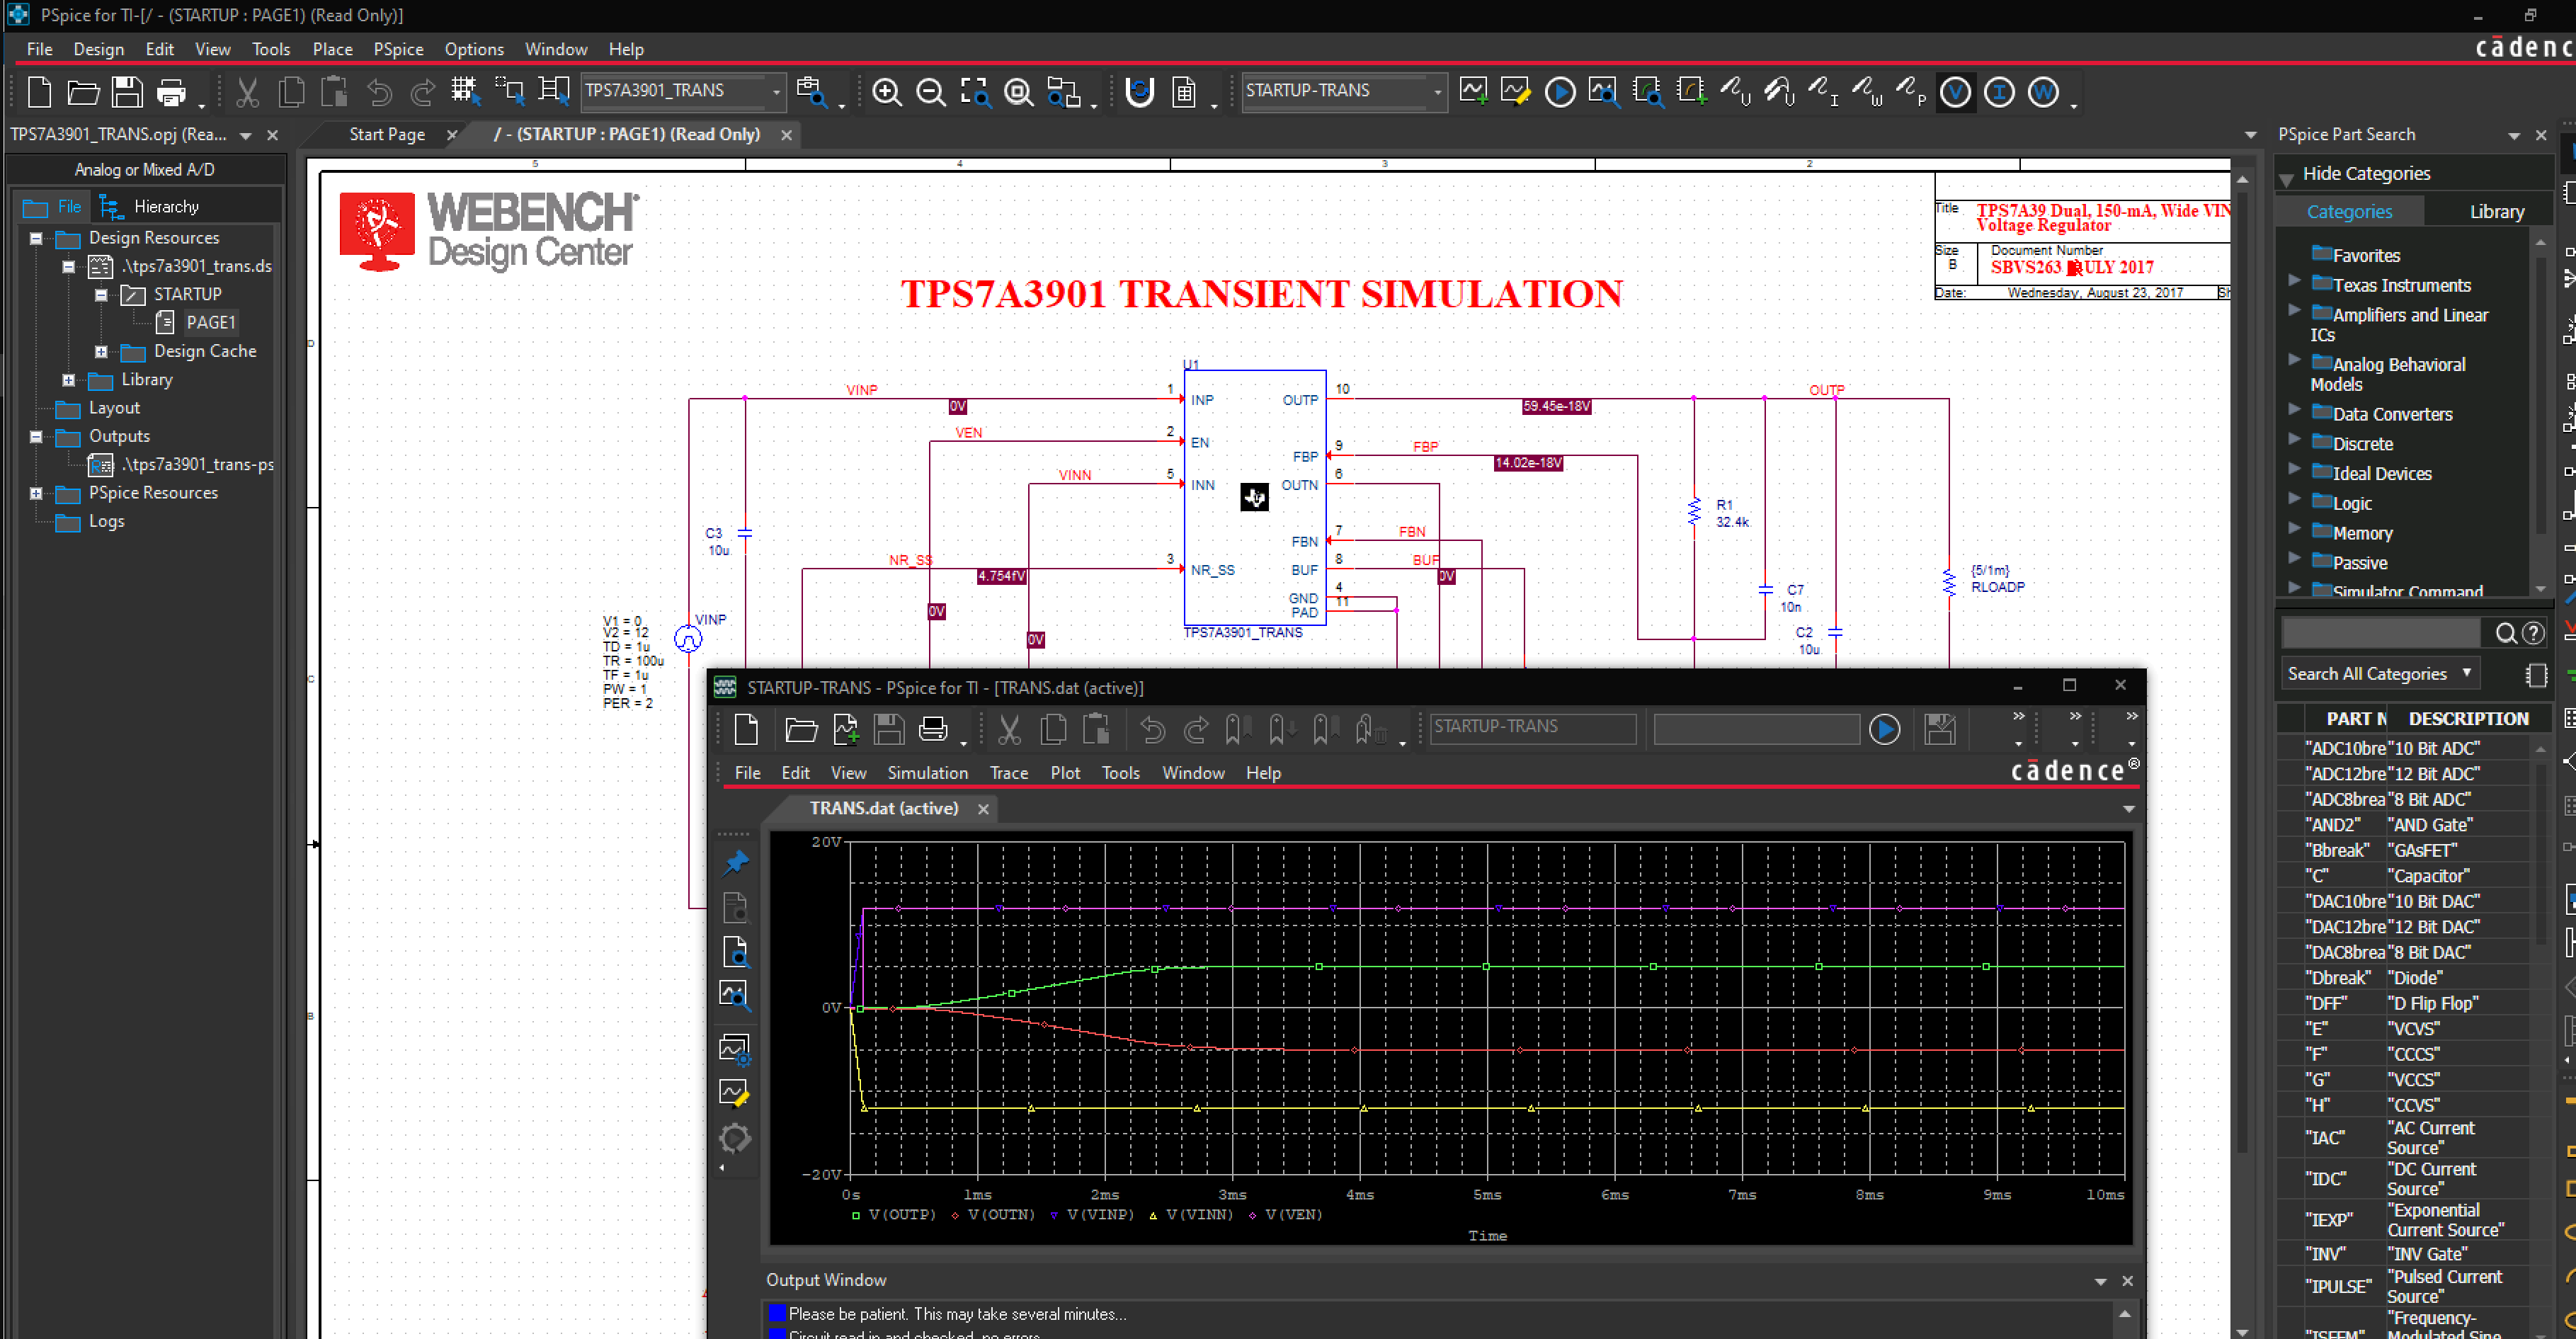The width and height of the screenshot is (2576, 1339).
Task: Expand the Data Converters category
Action: click(x=2295, y=410)
